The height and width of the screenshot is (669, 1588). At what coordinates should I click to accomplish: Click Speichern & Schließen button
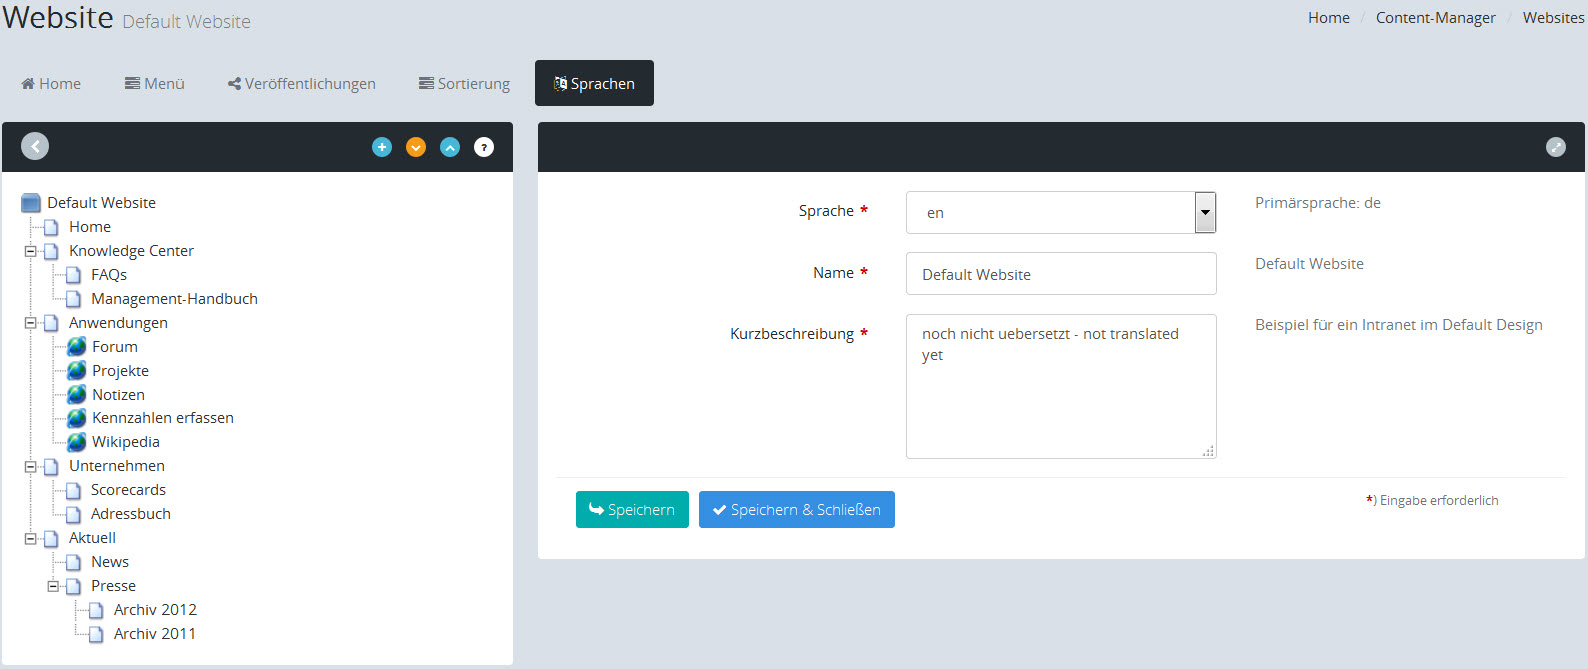796,510
